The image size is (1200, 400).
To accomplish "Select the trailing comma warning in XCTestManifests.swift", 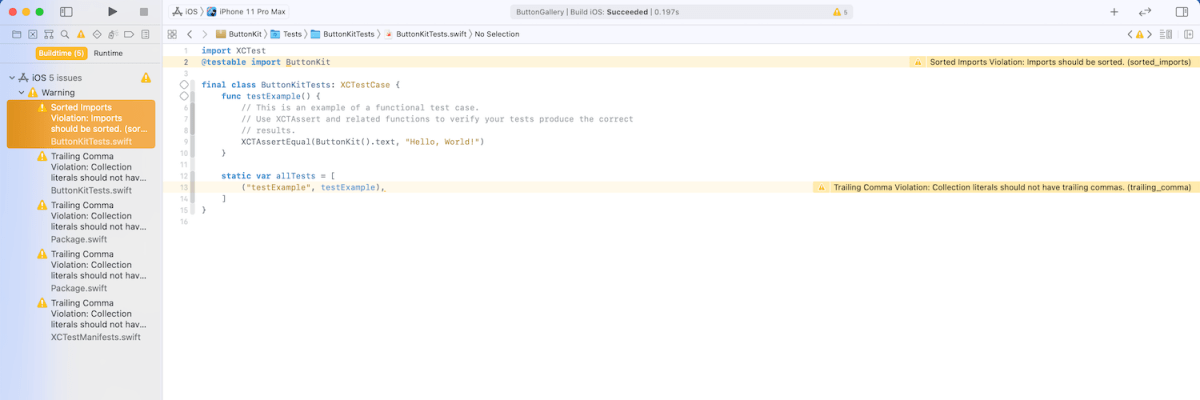I will (x=95, y=320).
